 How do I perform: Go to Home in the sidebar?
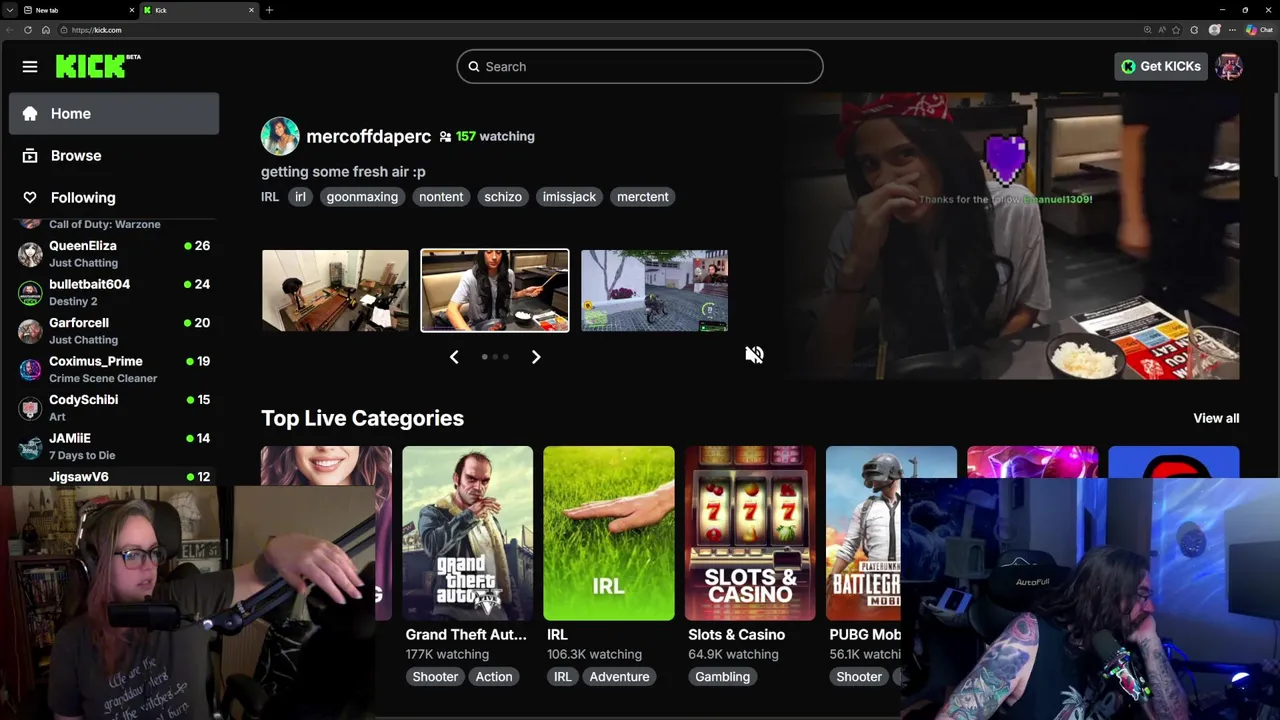point(114,114)
